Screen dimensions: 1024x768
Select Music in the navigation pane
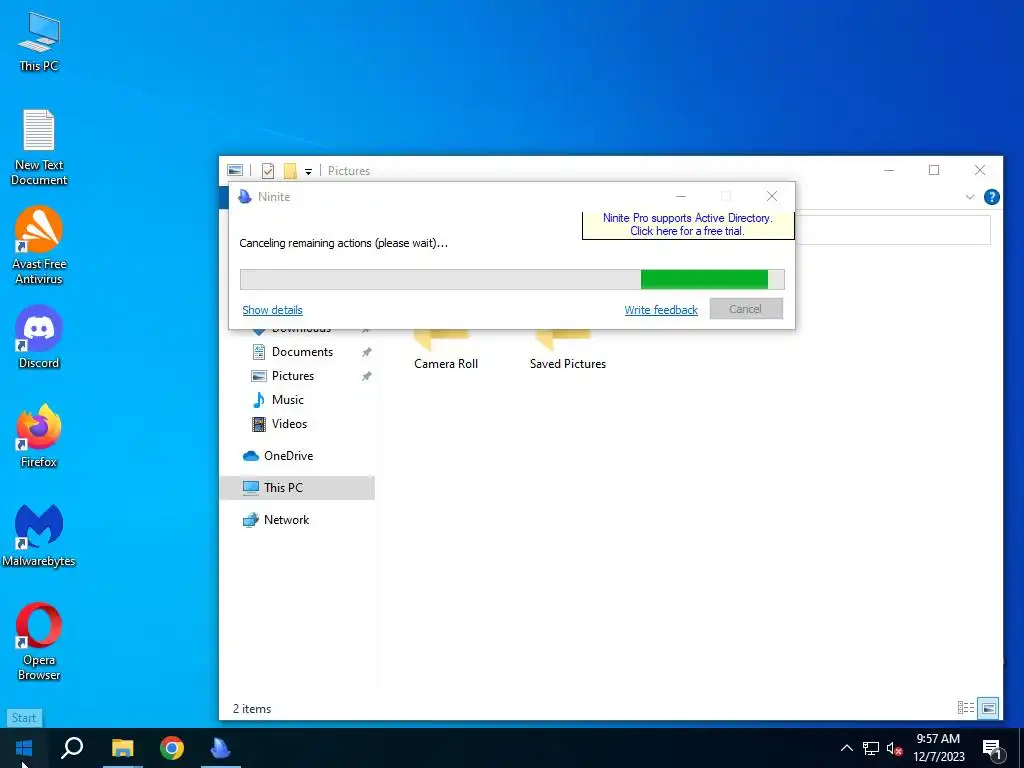tap(287, 400)
